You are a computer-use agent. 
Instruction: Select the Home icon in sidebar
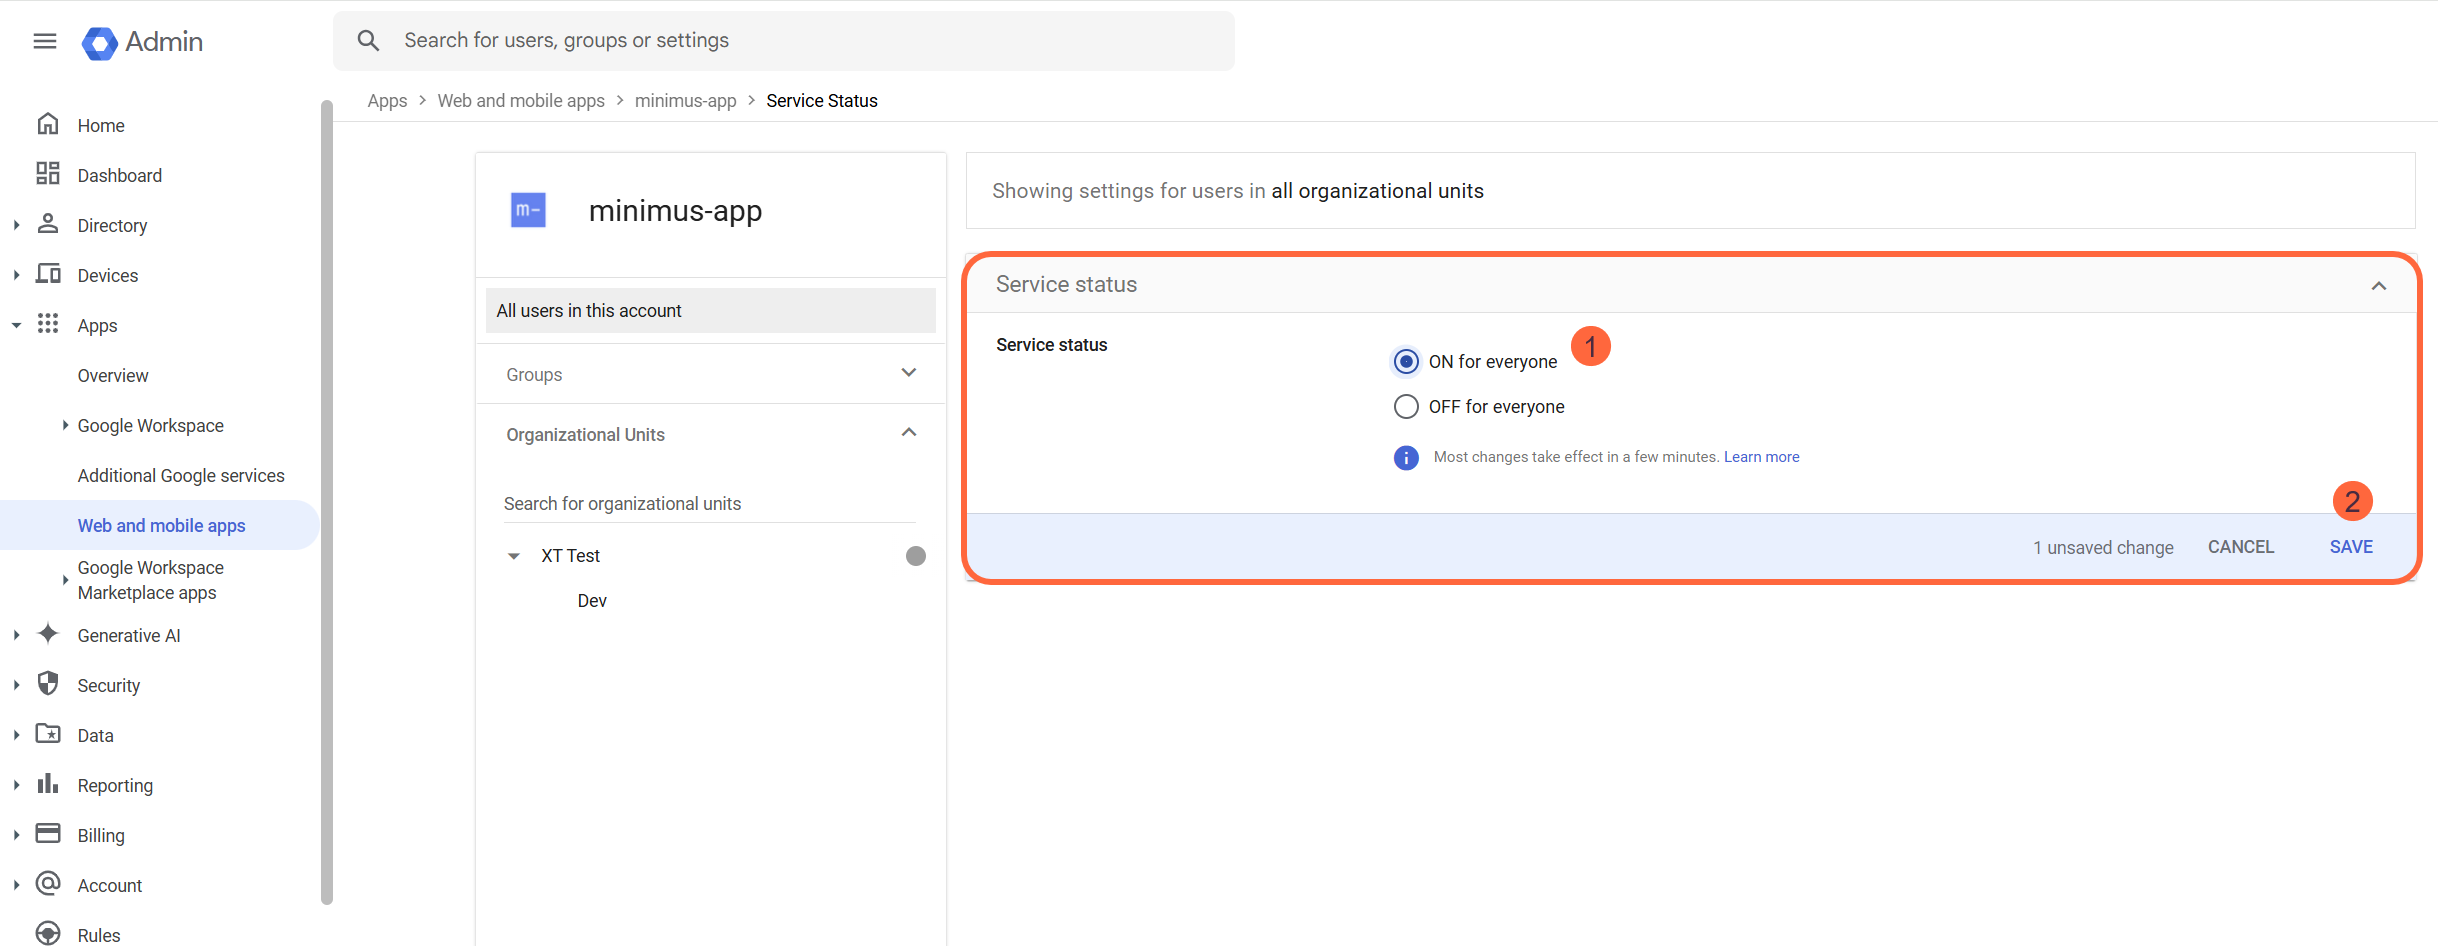click(48, 123)
